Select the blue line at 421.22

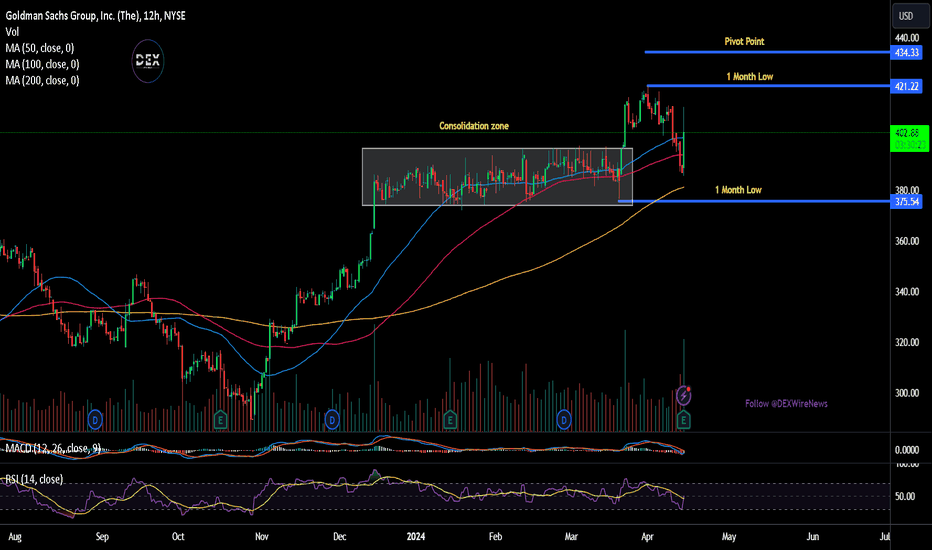coord(768,86)
